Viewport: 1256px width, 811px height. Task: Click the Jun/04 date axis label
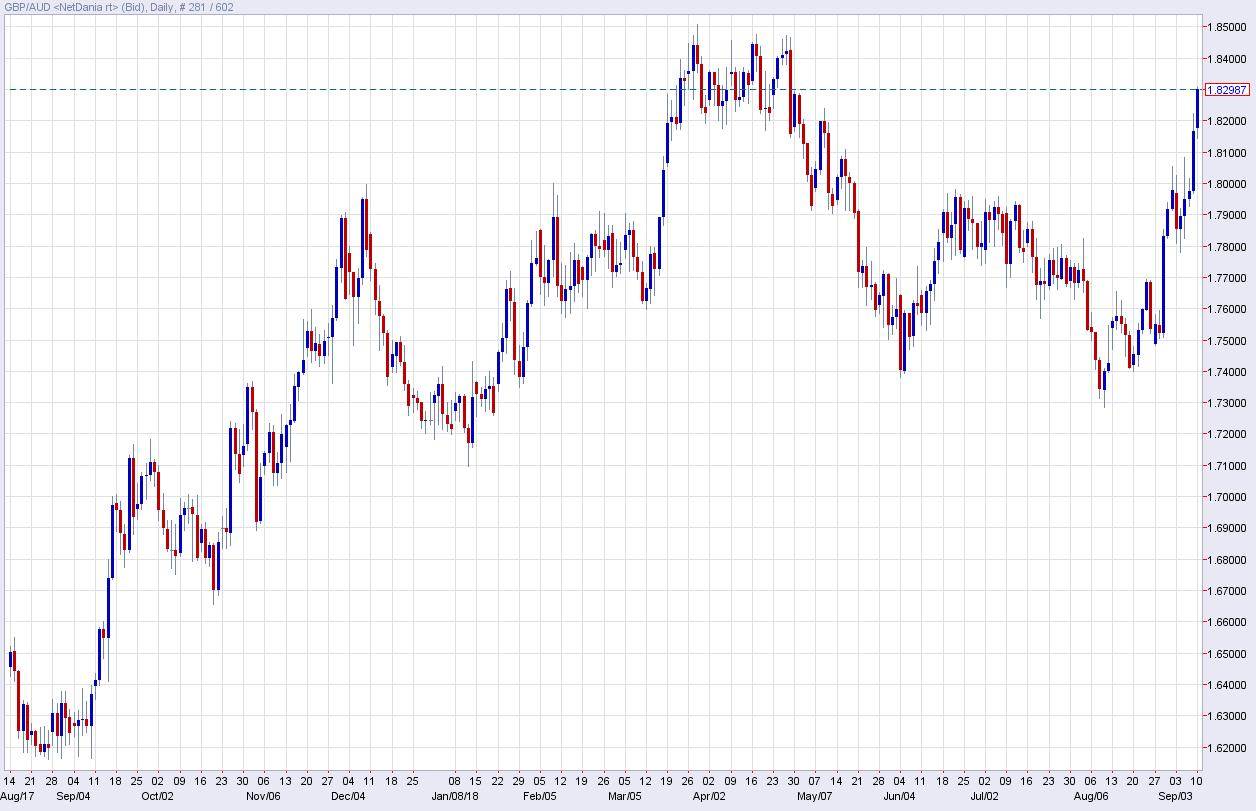click(900, 797)
